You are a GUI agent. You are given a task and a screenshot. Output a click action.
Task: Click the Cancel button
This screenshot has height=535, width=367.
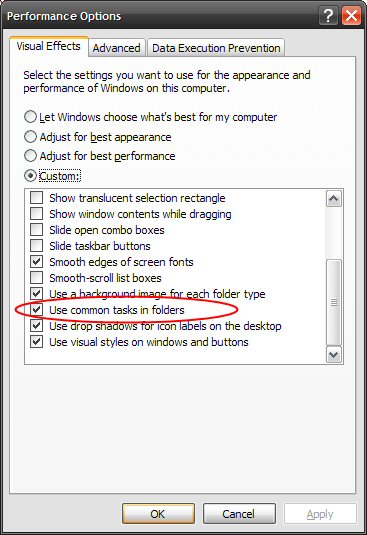(x=239, y=514)
